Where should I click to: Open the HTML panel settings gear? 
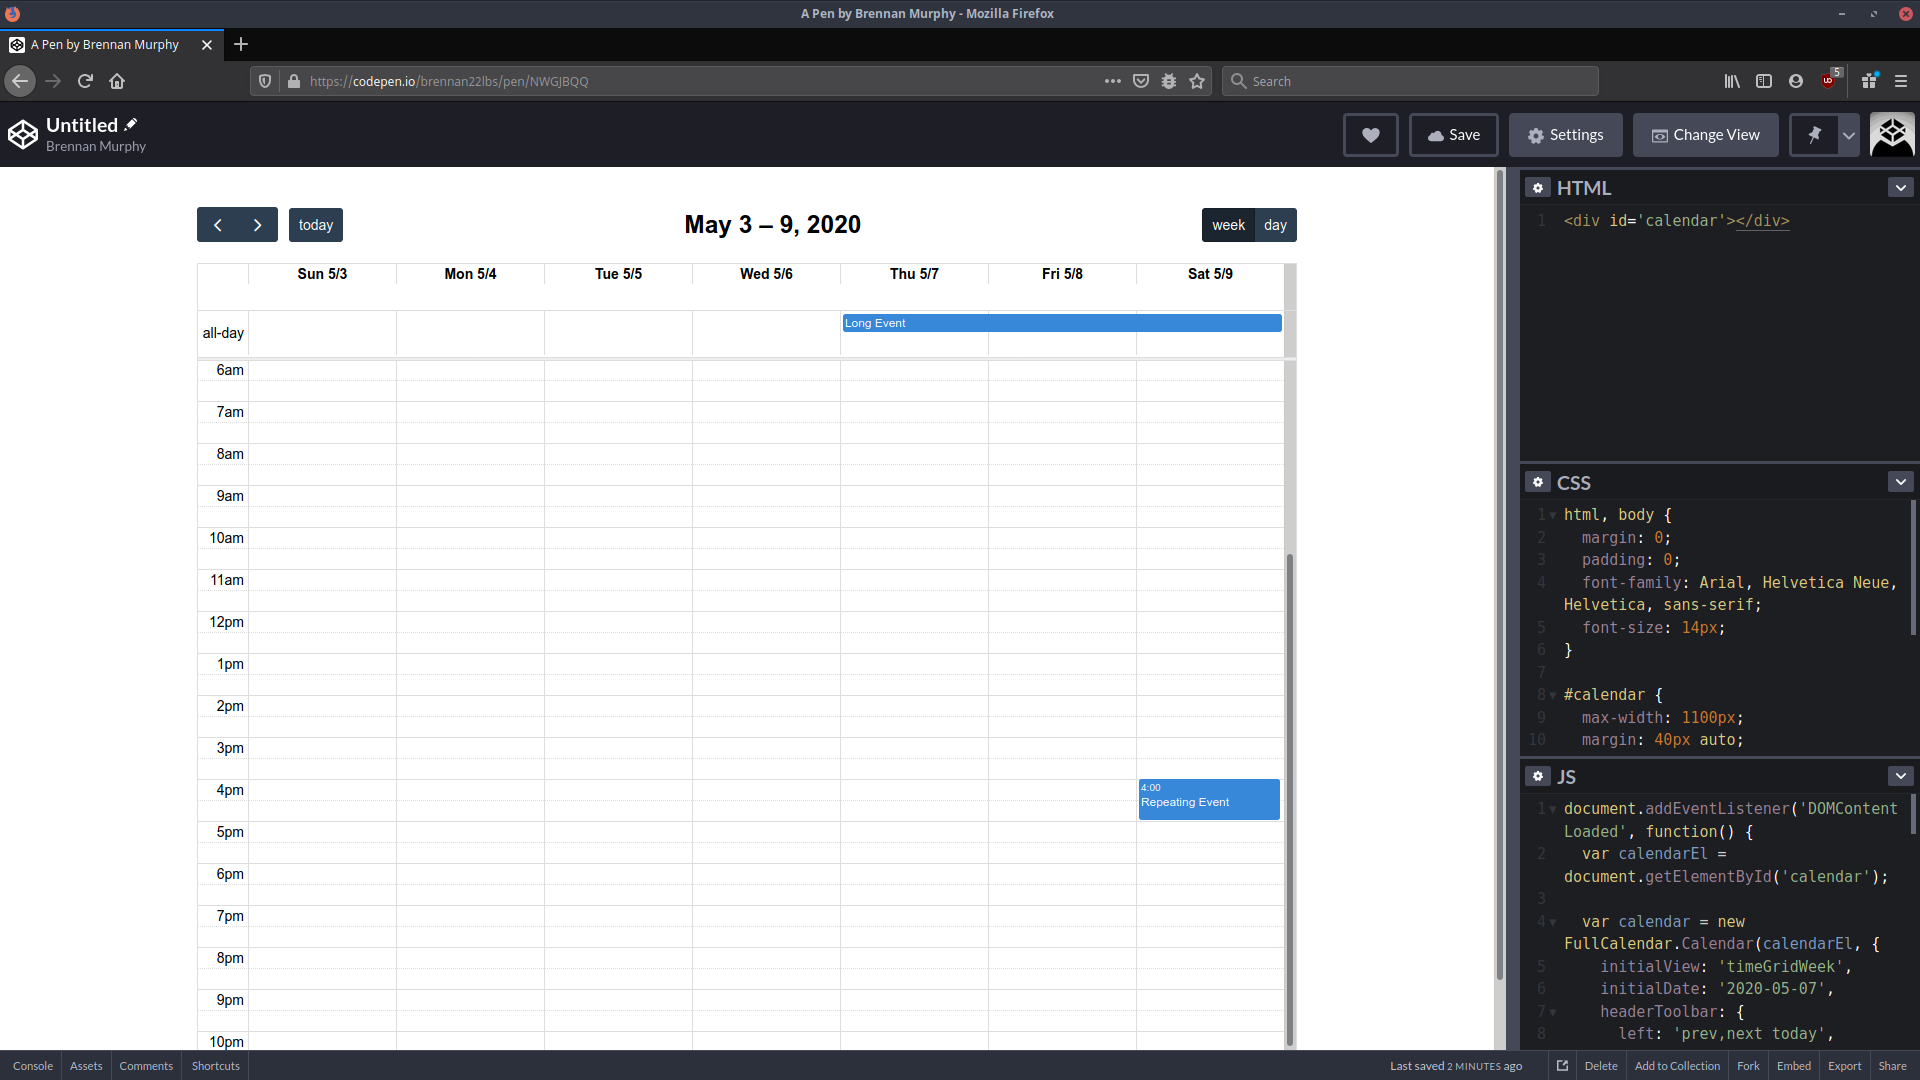1537,187
